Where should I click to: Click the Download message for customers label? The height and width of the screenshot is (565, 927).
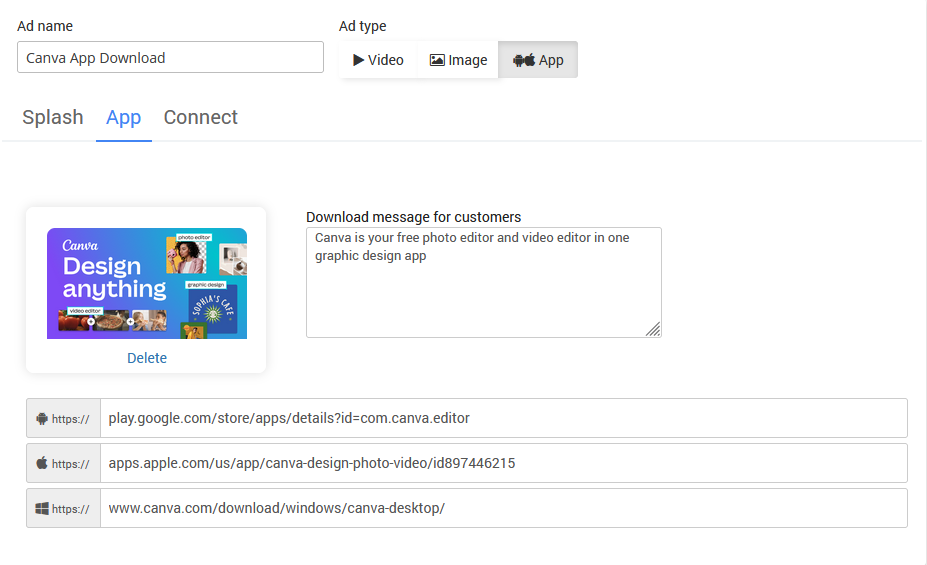413,217
